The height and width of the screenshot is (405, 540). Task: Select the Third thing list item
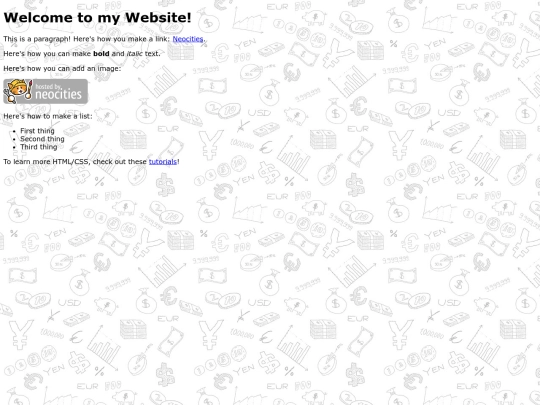(x=39, y=147)
